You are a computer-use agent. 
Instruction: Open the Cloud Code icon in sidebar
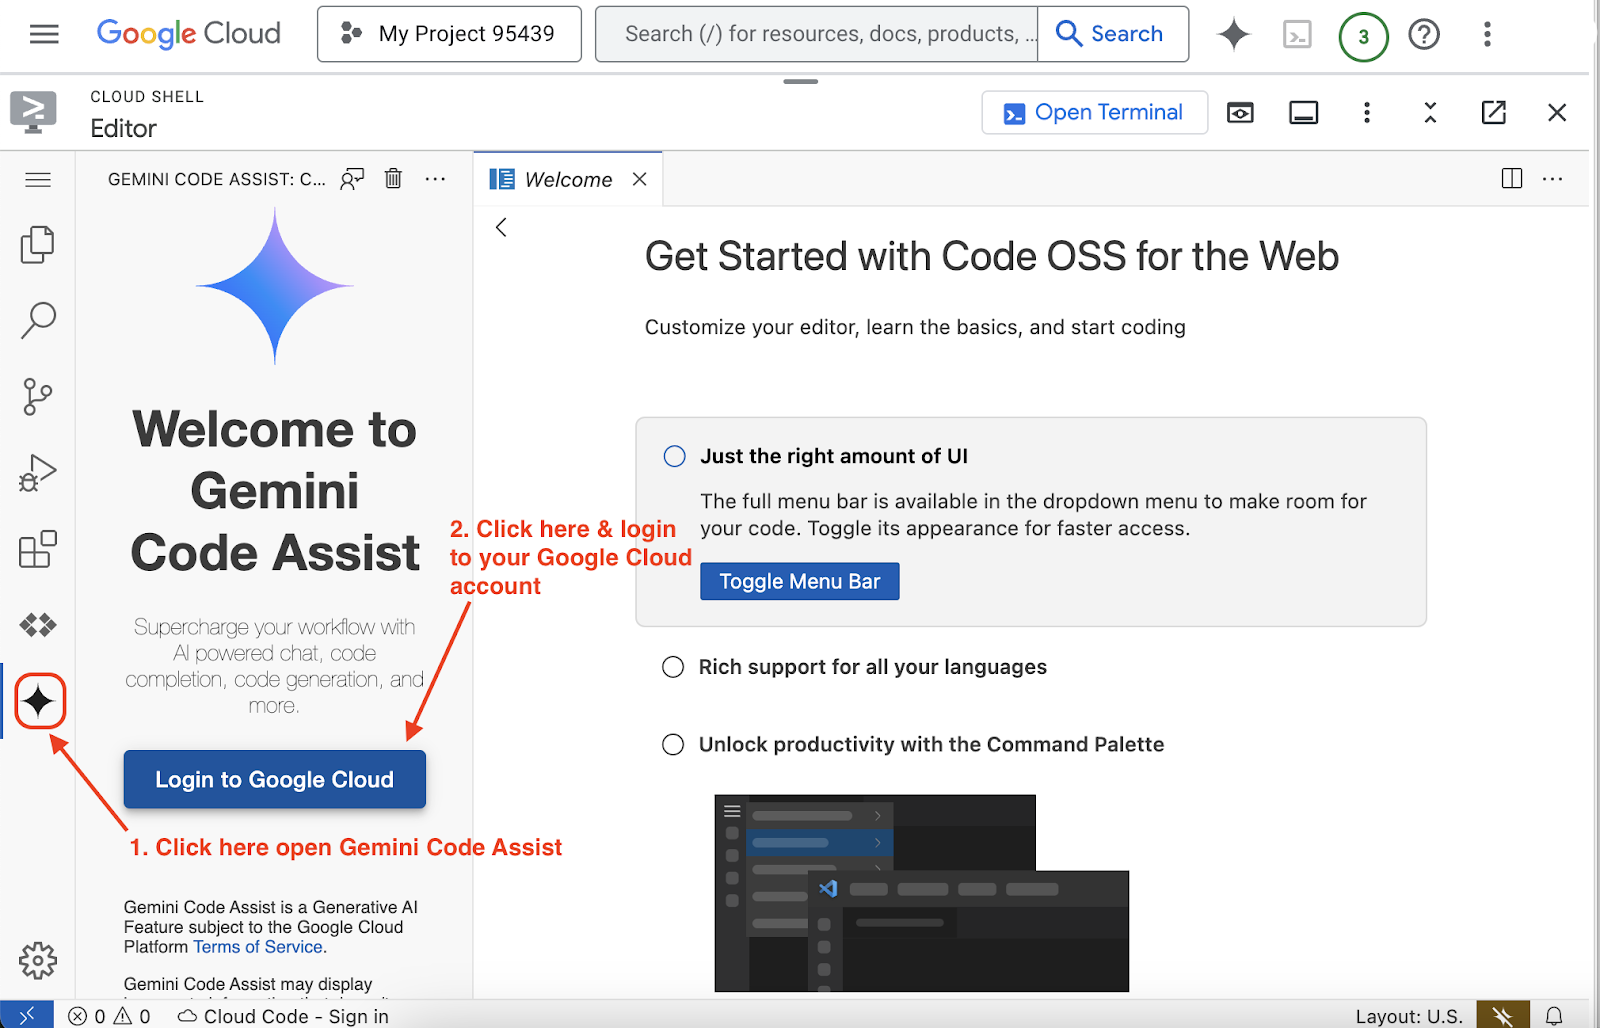[38, 625]
